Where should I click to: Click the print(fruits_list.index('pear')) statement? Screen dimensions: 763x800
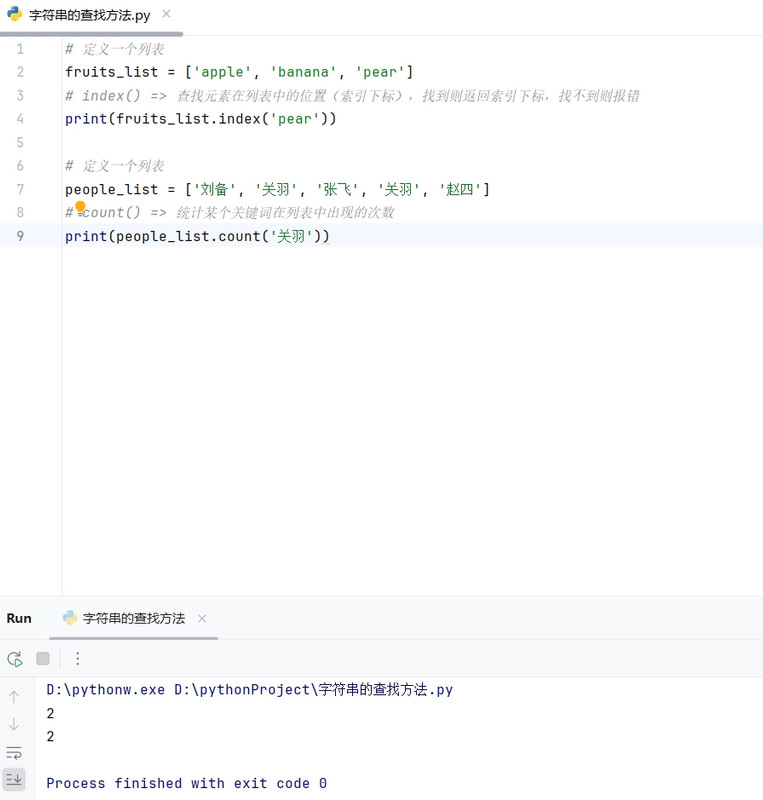(x=201, y=119)
